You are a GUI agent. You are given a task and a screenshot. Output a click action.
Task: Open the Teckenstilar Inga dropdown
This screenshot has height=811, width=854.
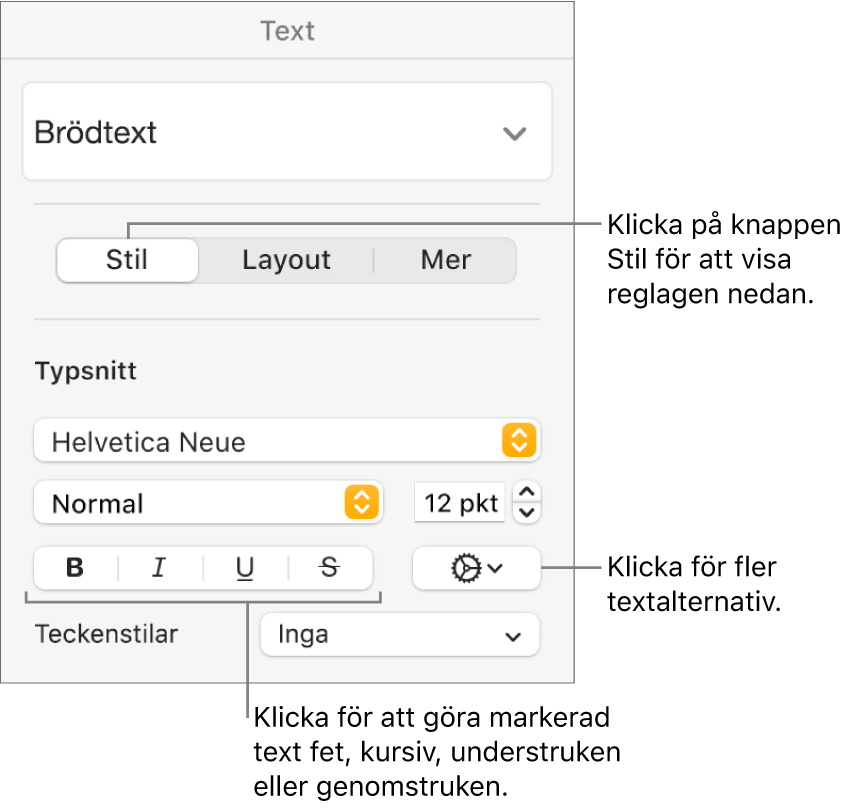click(400, 635)
